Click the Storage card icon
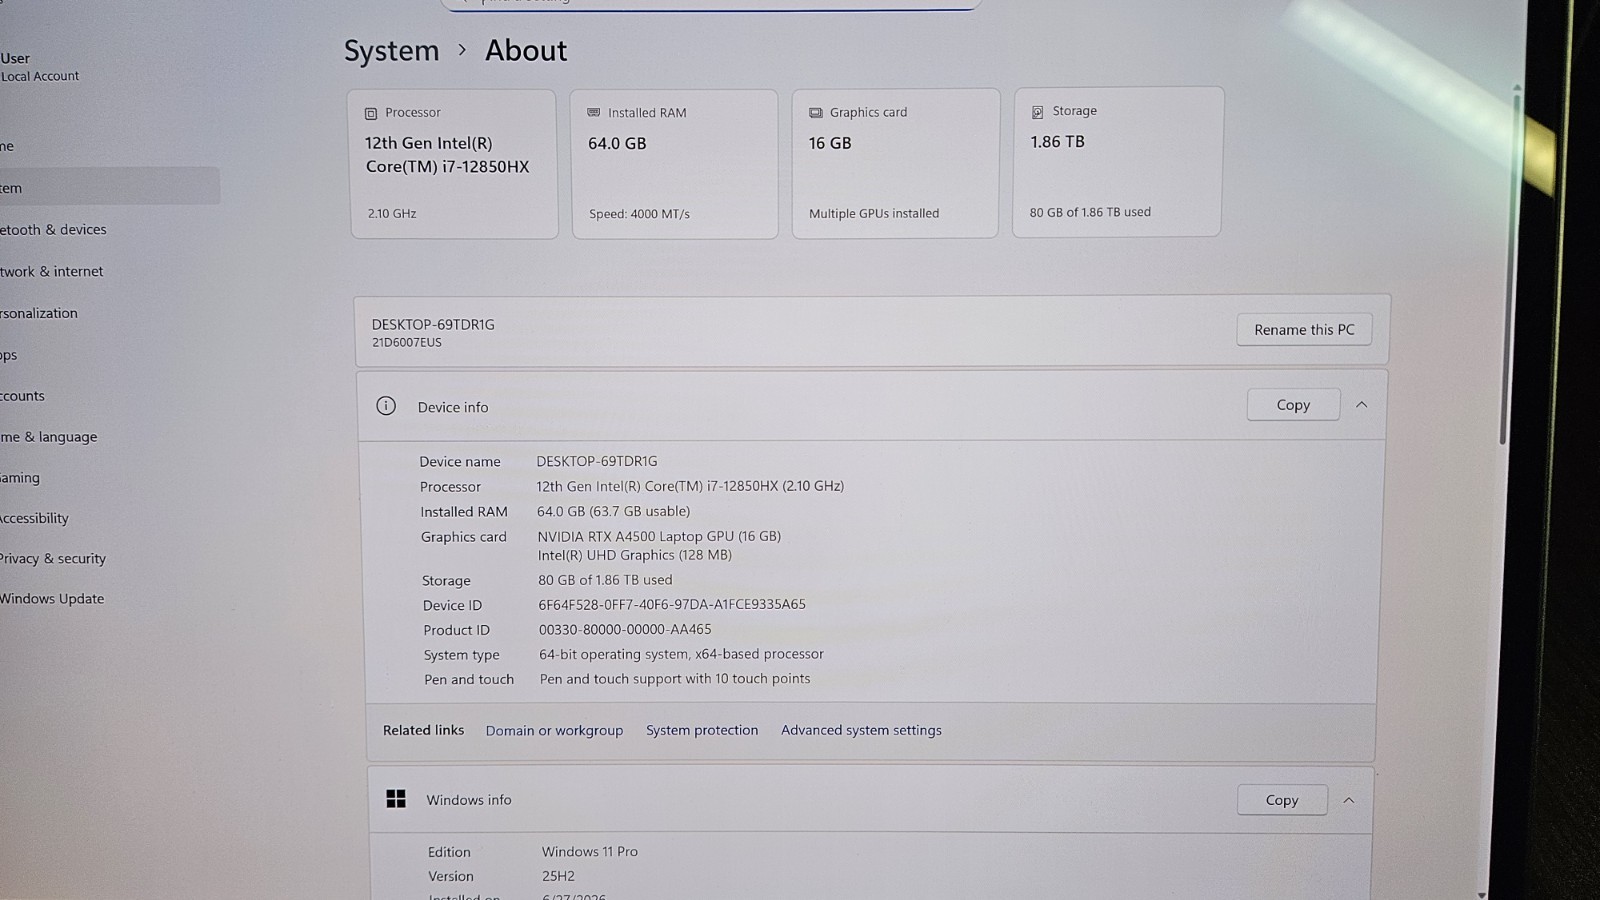The image size is (1600, 900). click(1037, 112)
